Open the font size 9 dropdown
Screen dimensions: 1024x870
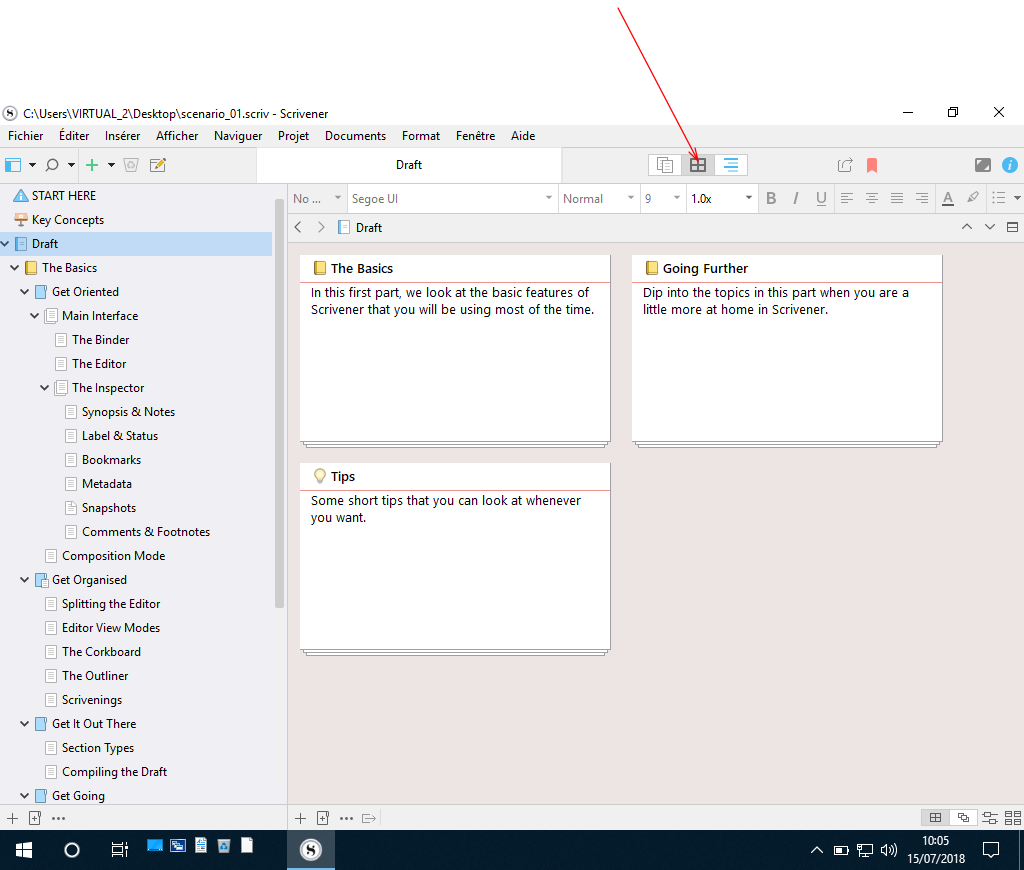(x=662, y=199)
